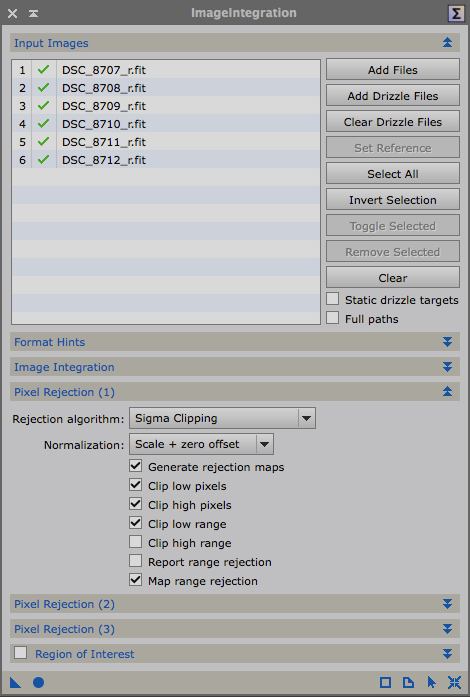Open the Rejection algorithm dropdown
Screen dimensions: 470x697
pos(222,418)
